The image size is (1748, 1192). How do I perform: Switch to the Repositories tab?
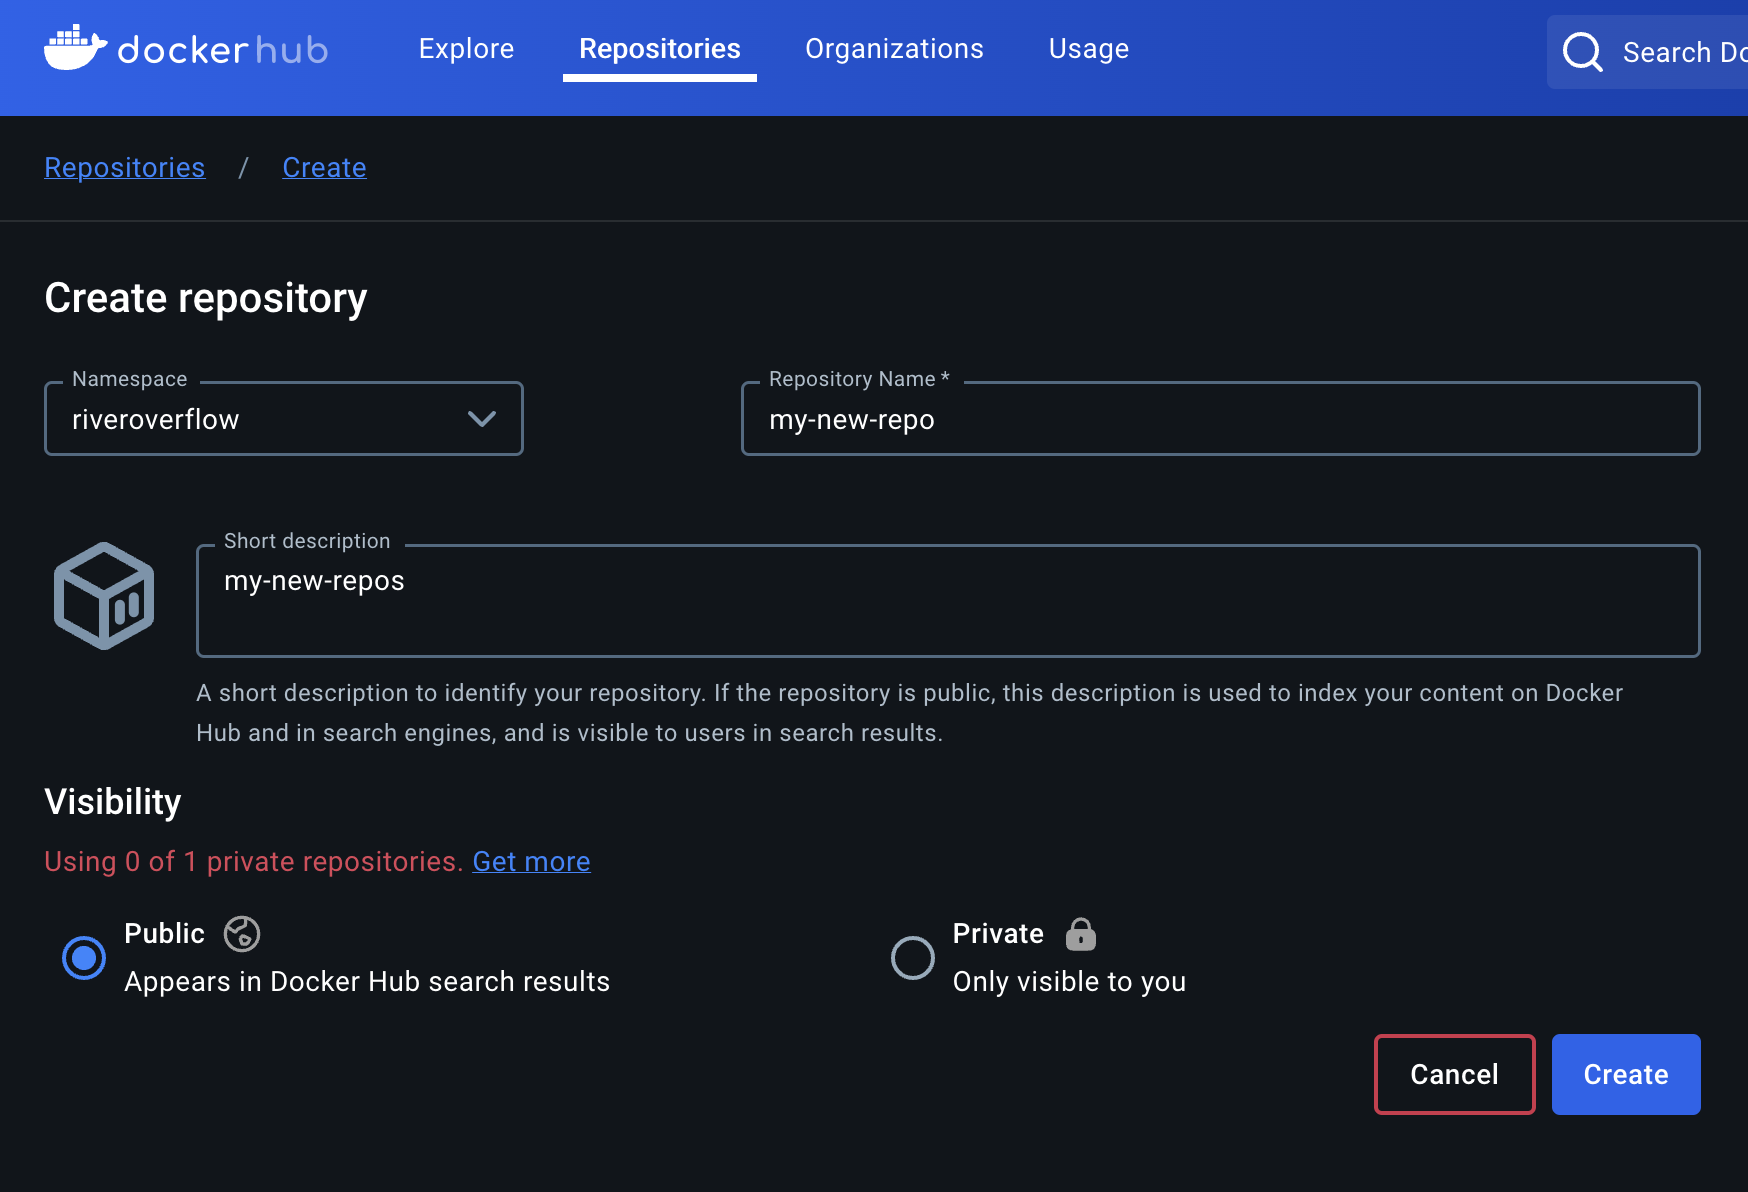[660, 49]
